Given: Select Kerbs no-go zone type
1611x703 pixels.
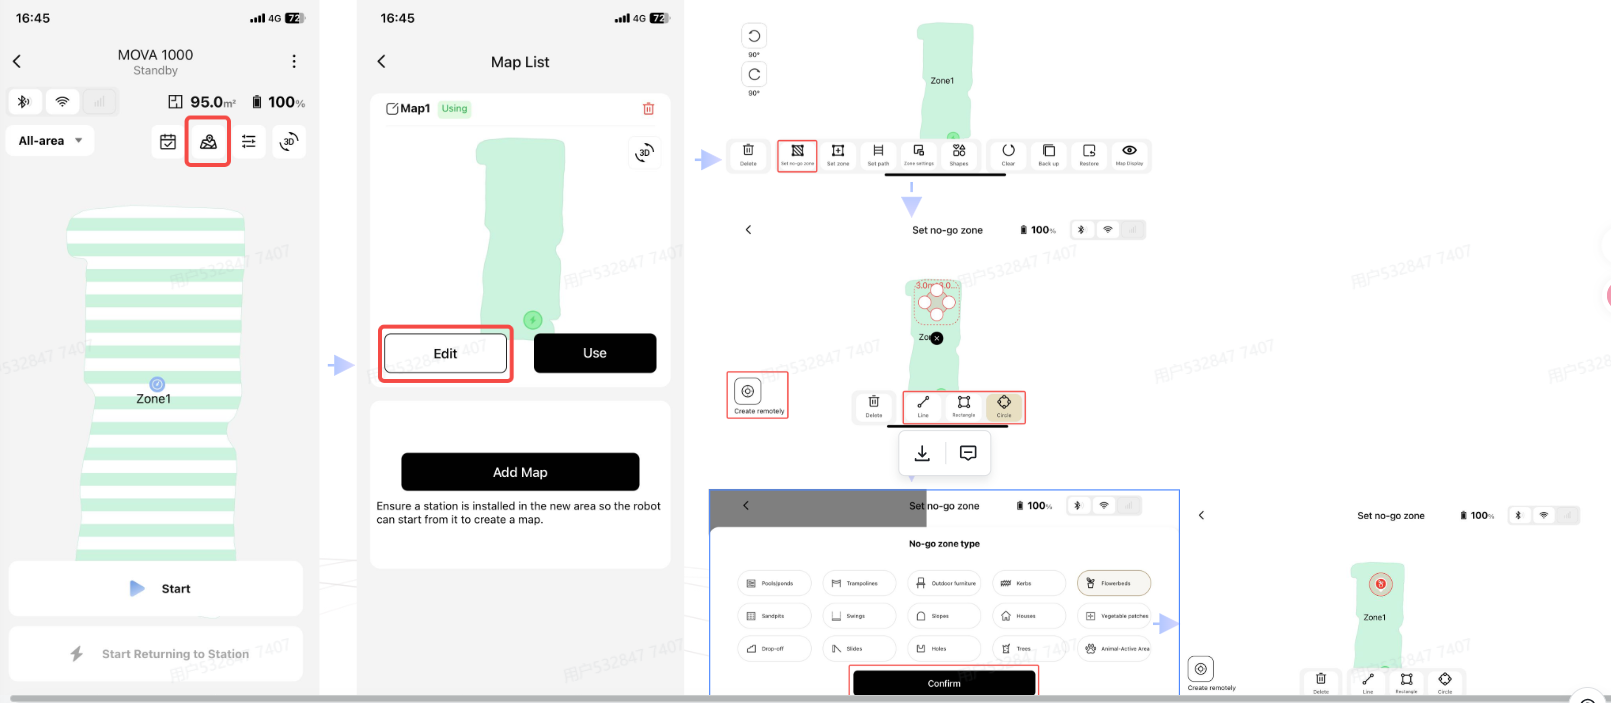Looking at the screenshot, I should tap(1029, 583).
